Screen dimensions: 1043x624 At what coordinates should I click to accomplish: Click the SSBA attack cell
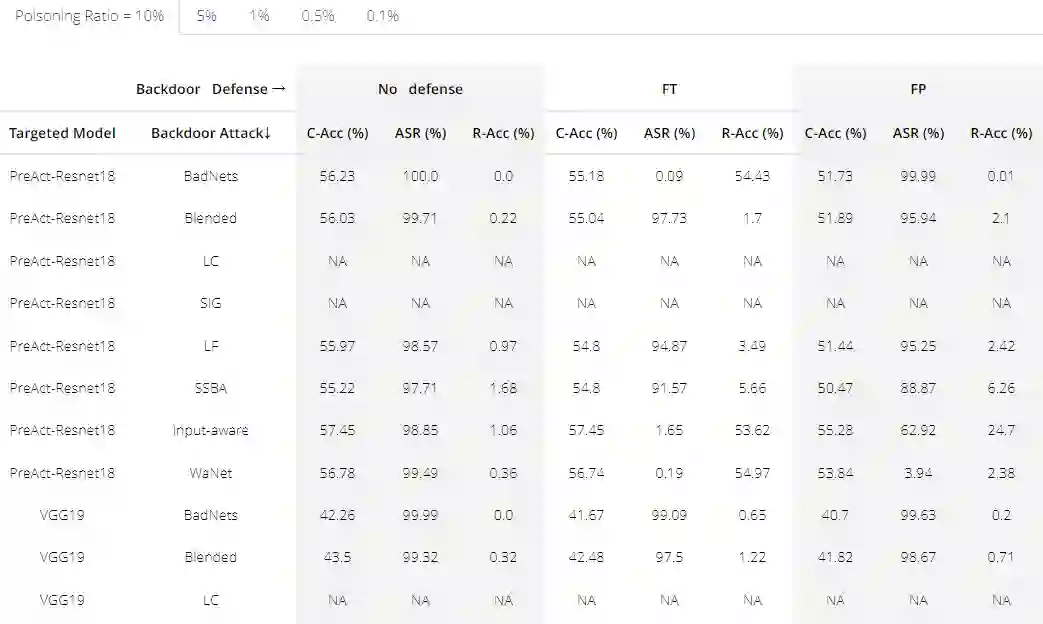(x=210, y=388)
